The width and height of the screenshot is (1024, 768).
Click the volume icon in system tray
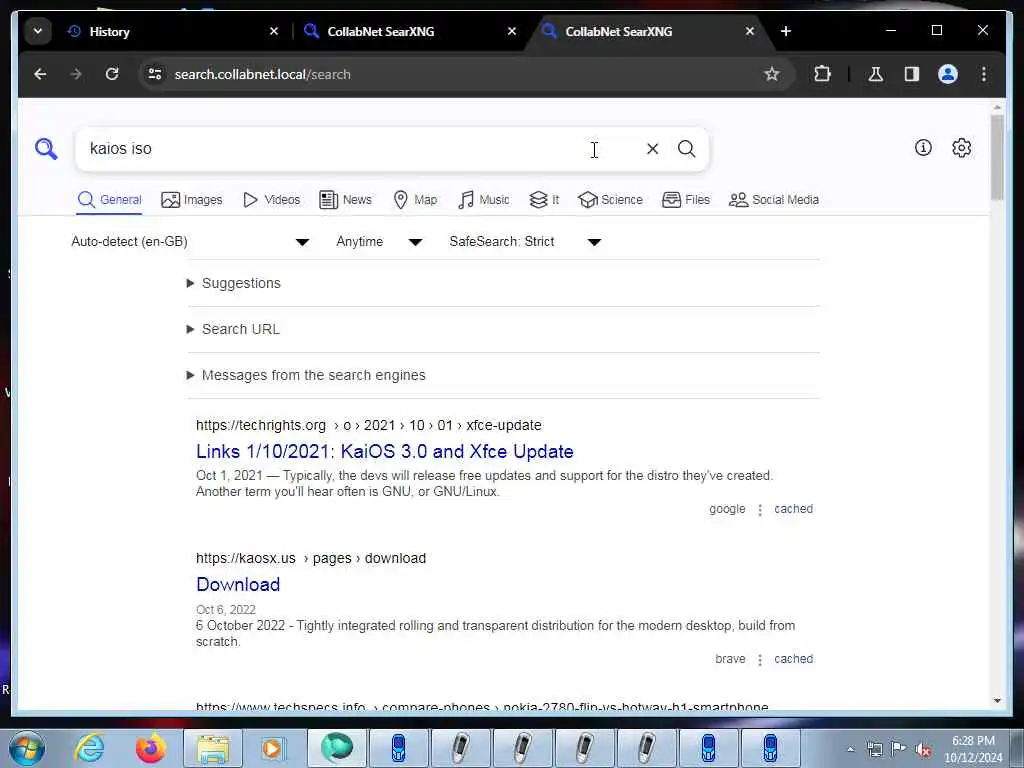tap(923, 750)
